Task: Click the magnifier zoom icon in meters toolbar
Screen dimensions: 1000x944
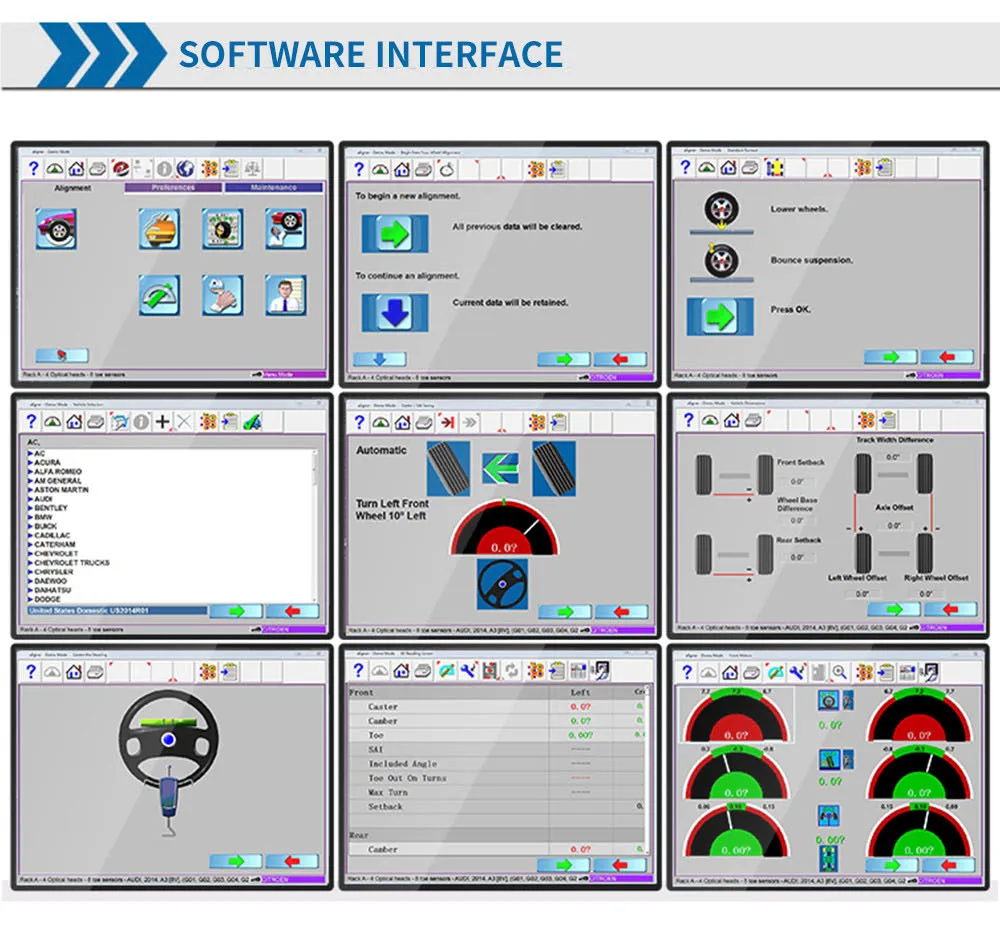Action: click(840, 672)
